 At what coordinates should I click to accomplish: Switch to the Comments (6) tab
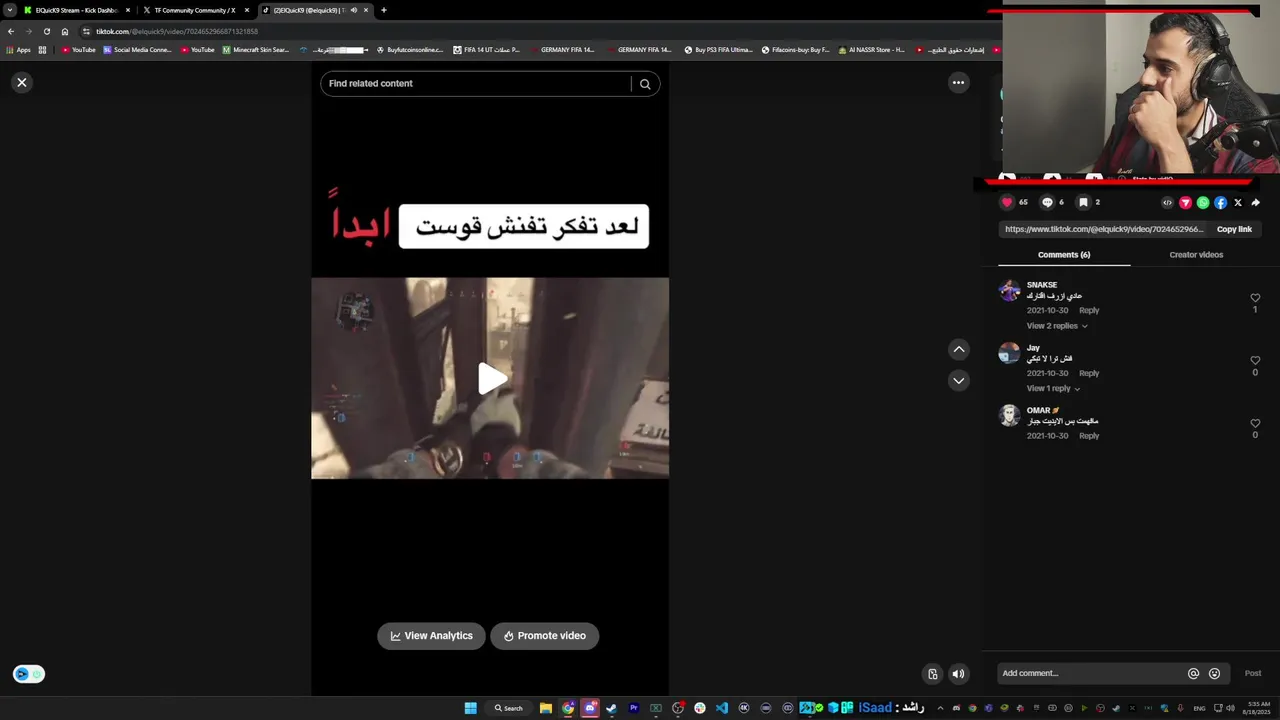point(1064,255)
